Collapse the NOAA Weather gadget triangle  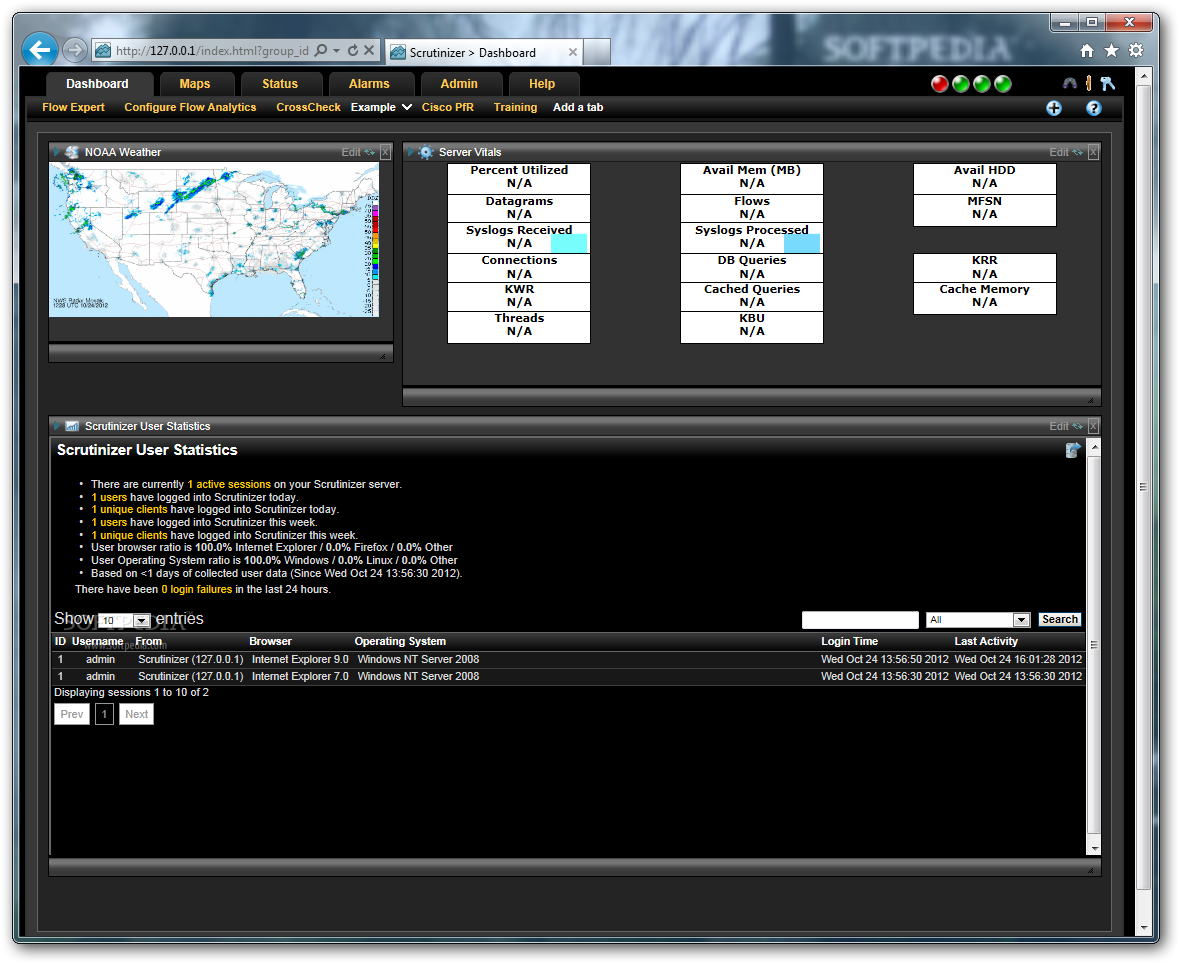pyautogui.click(x=56, y=152)
